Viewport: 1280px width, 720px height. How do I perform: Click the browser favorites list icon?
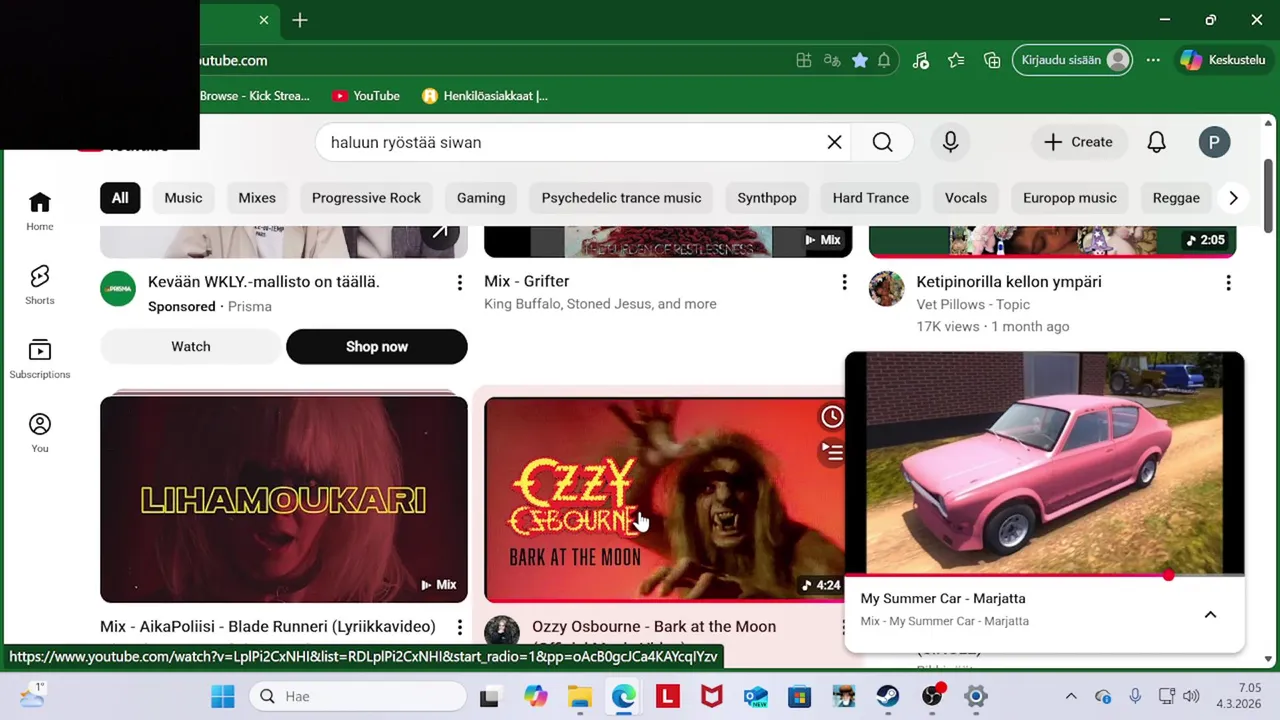(x=956, y=60)
